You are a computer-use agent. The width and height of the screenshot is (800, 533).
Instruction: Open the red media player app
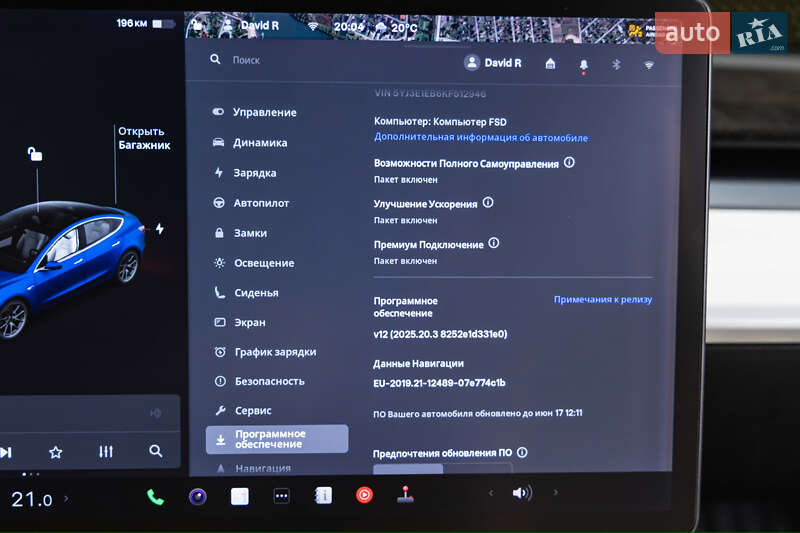(364, 495)
